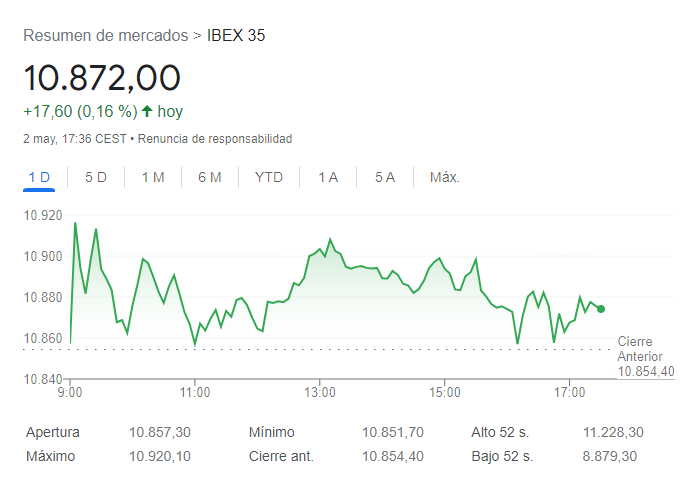Viewport: 700px width, 483px height.
Task: Click the 11:00 time axis label
Action: [194, 393]
